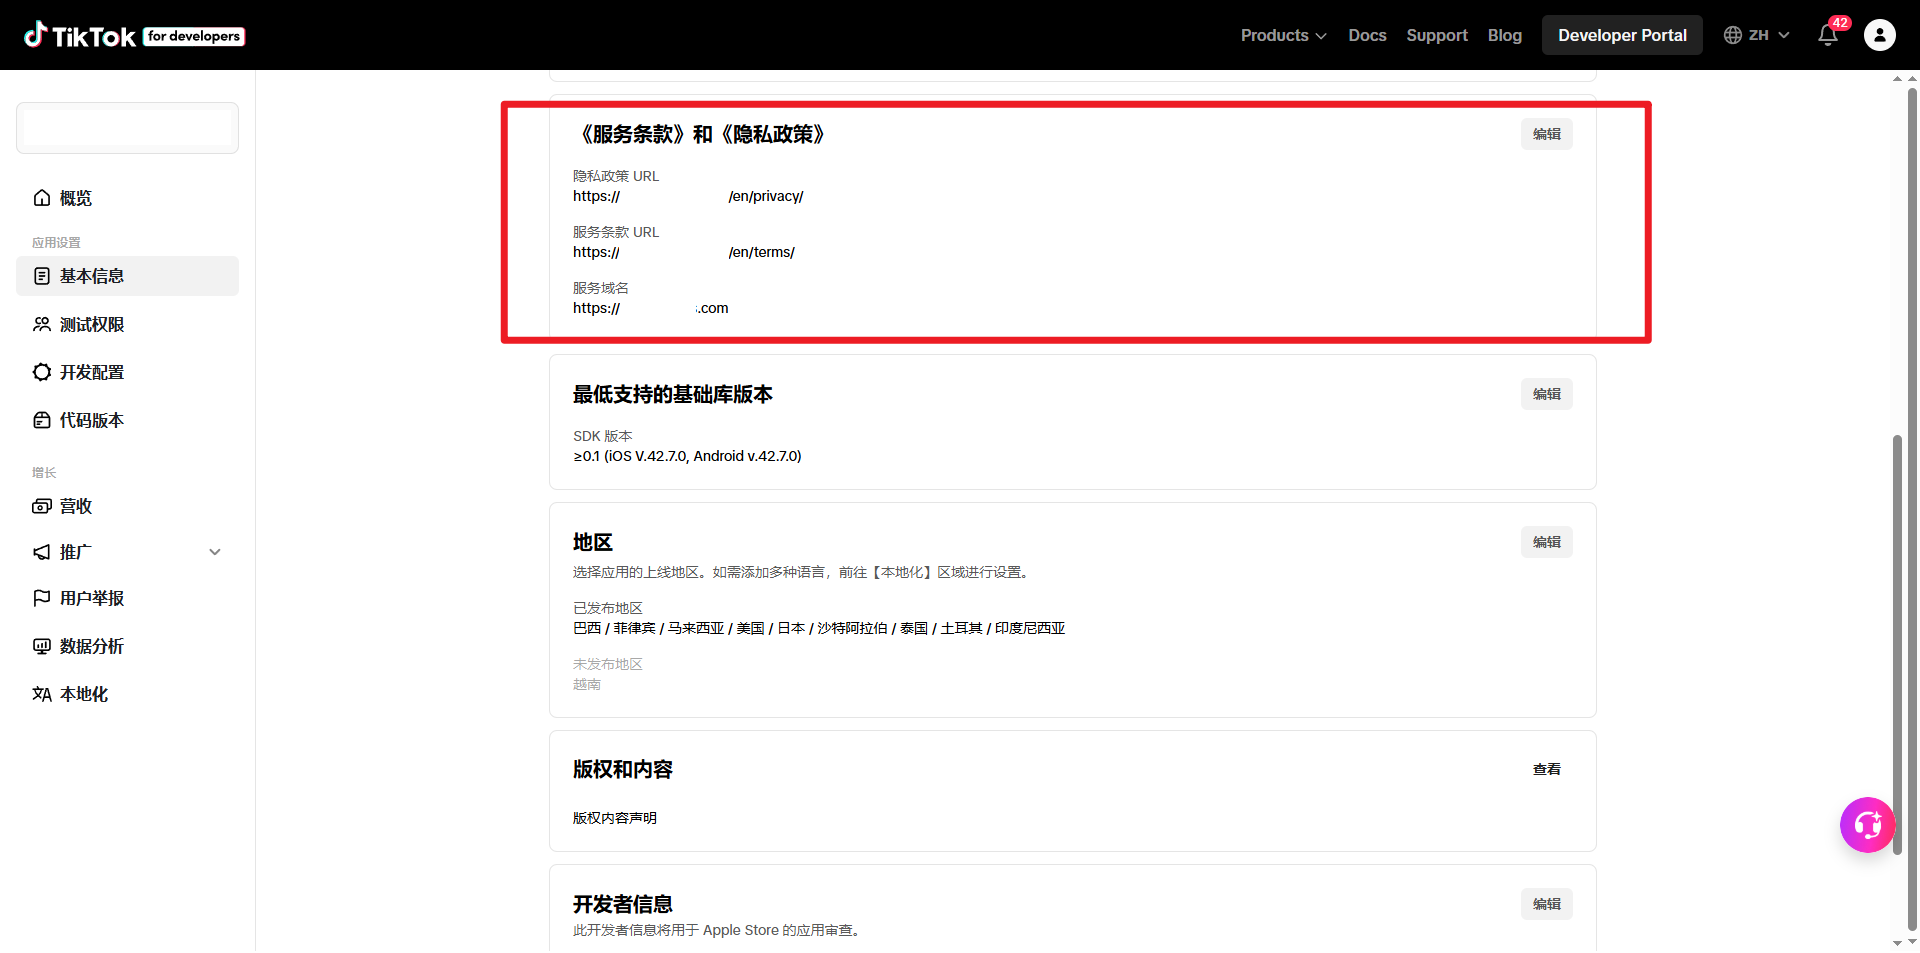This screenshot has height=953, width=1920.
Task: Open 用户举报 in the sidebar
Action: click(127, 598)
